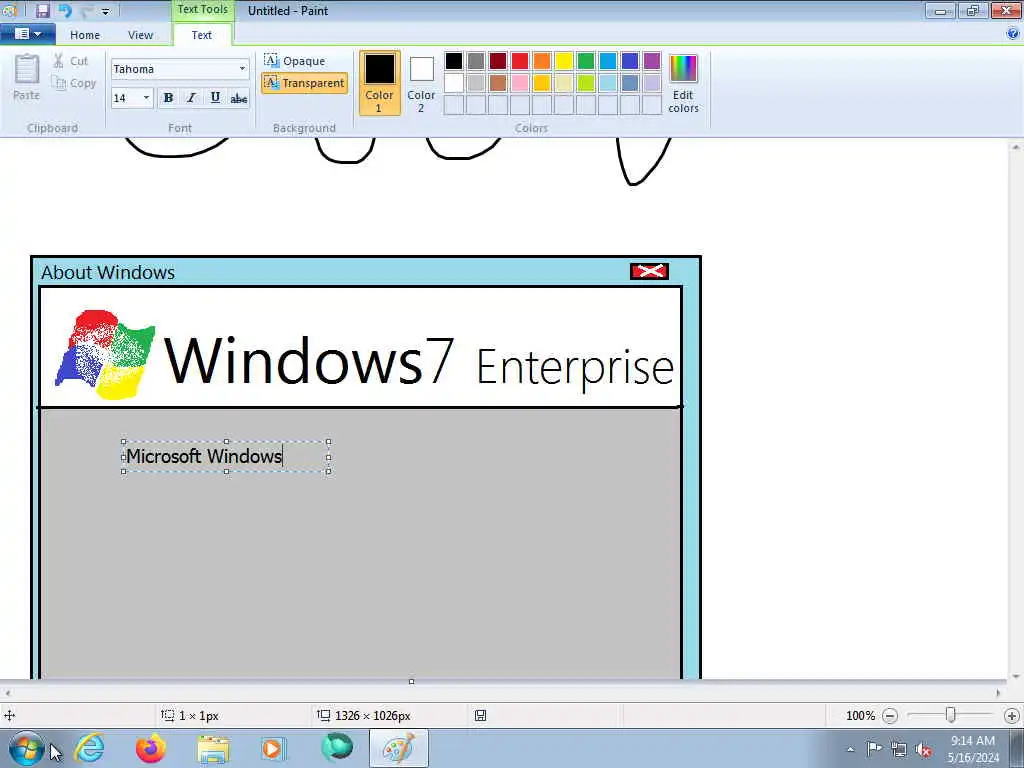
Task: Pick the brown color swatch
Action: tap(498, 83)
